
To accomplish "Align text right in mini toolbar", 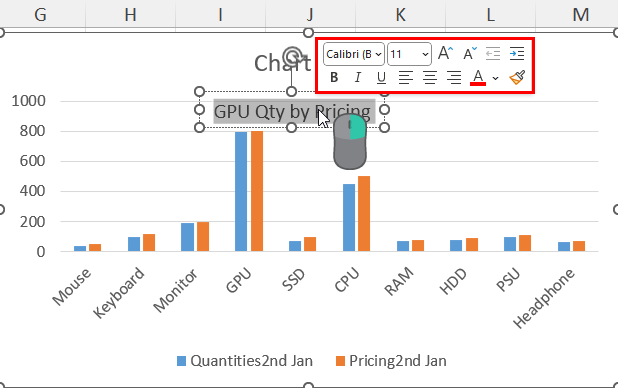I will click(x=454, y=77).
